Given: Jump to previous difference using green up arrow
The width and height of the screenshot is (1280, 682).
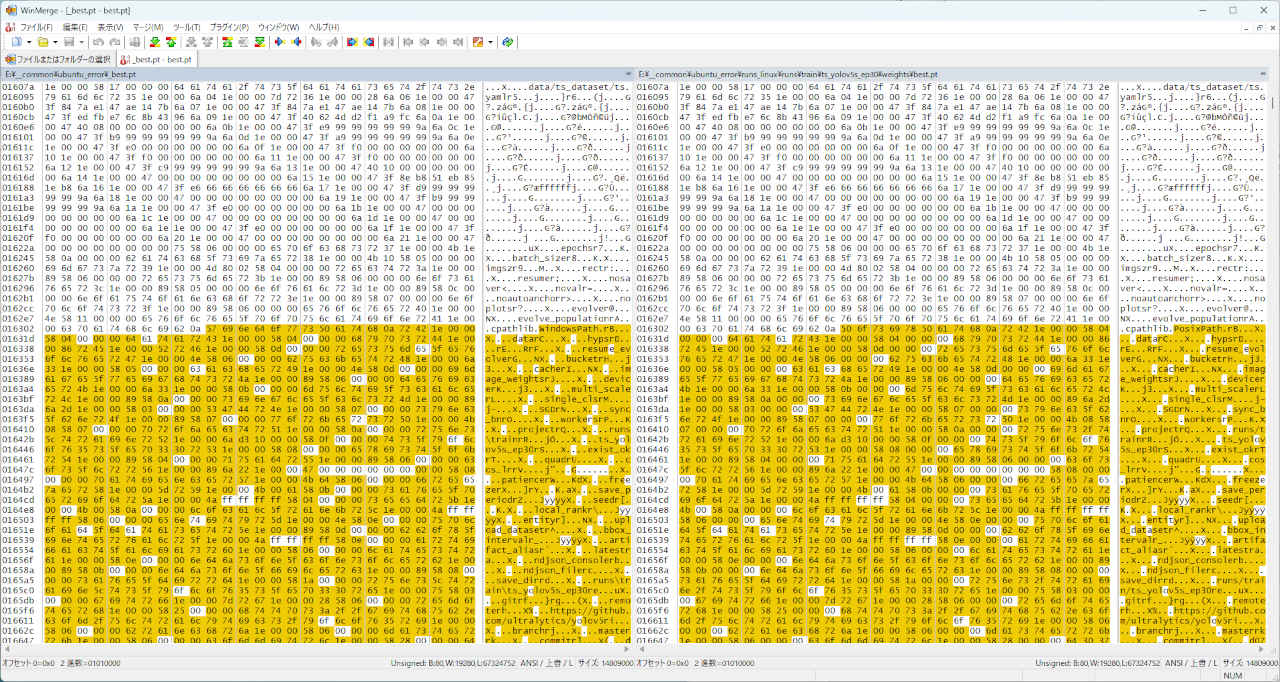Looking at the screenshot, I should 170,42.
